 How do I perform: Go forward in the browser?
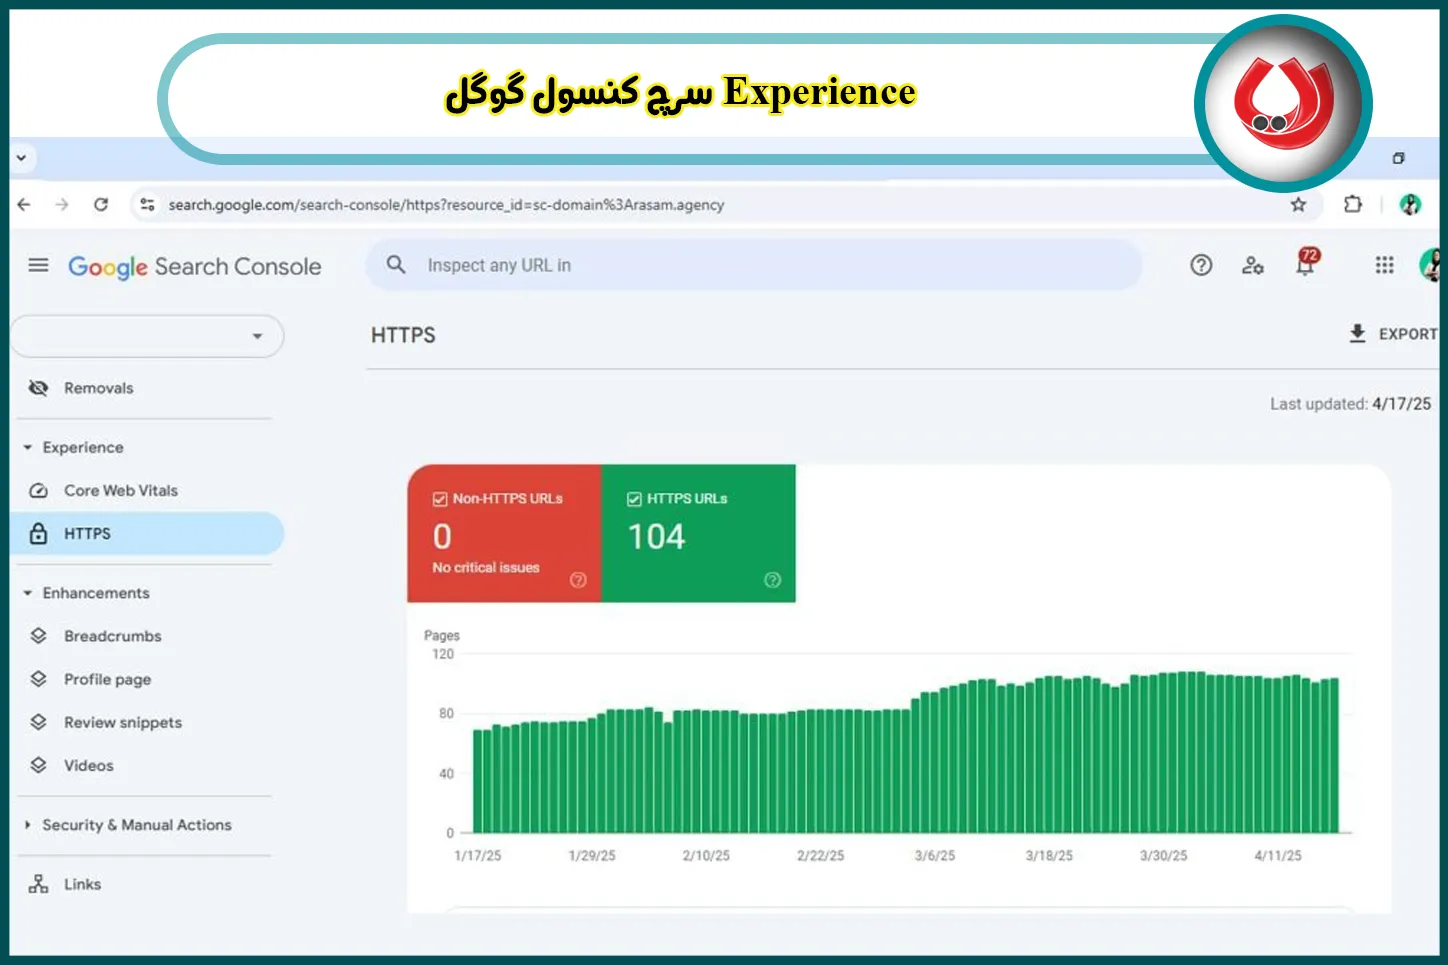point(62,205)
